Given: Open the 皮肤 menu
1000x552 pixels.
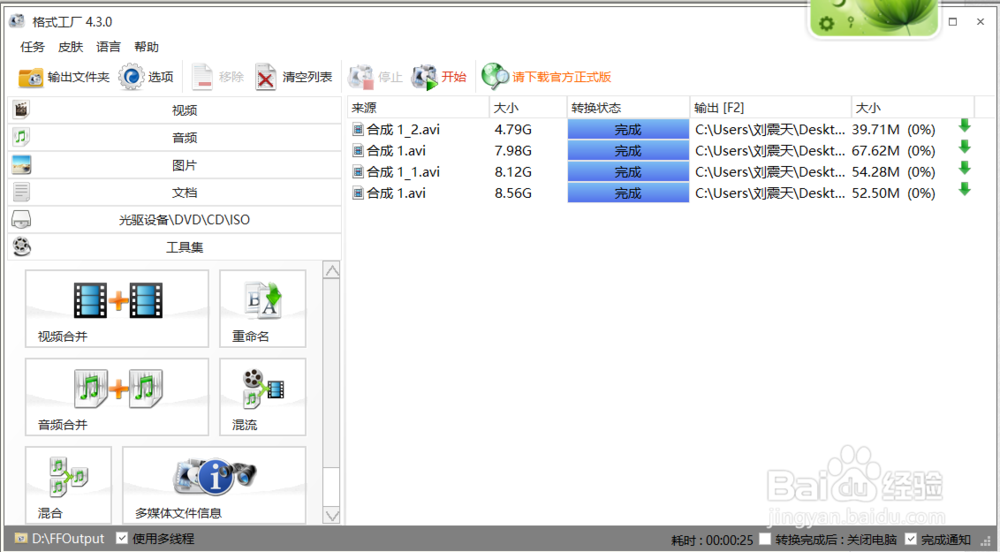Looking at the screenshot, I should click(70, 47).
